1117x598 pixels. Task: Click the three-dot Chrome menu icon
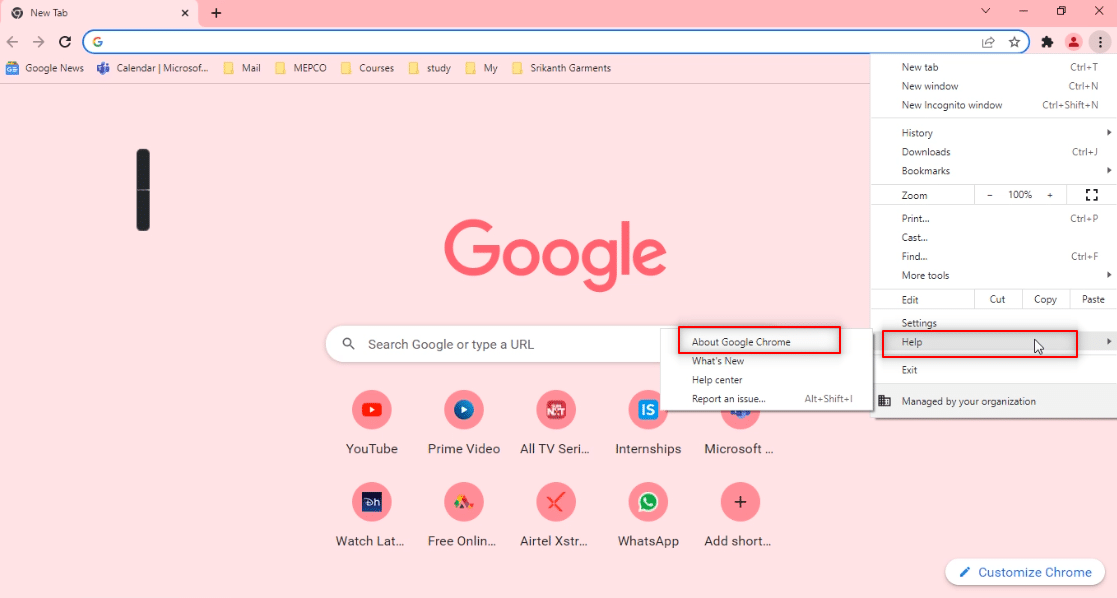[x=1100, y=42]
